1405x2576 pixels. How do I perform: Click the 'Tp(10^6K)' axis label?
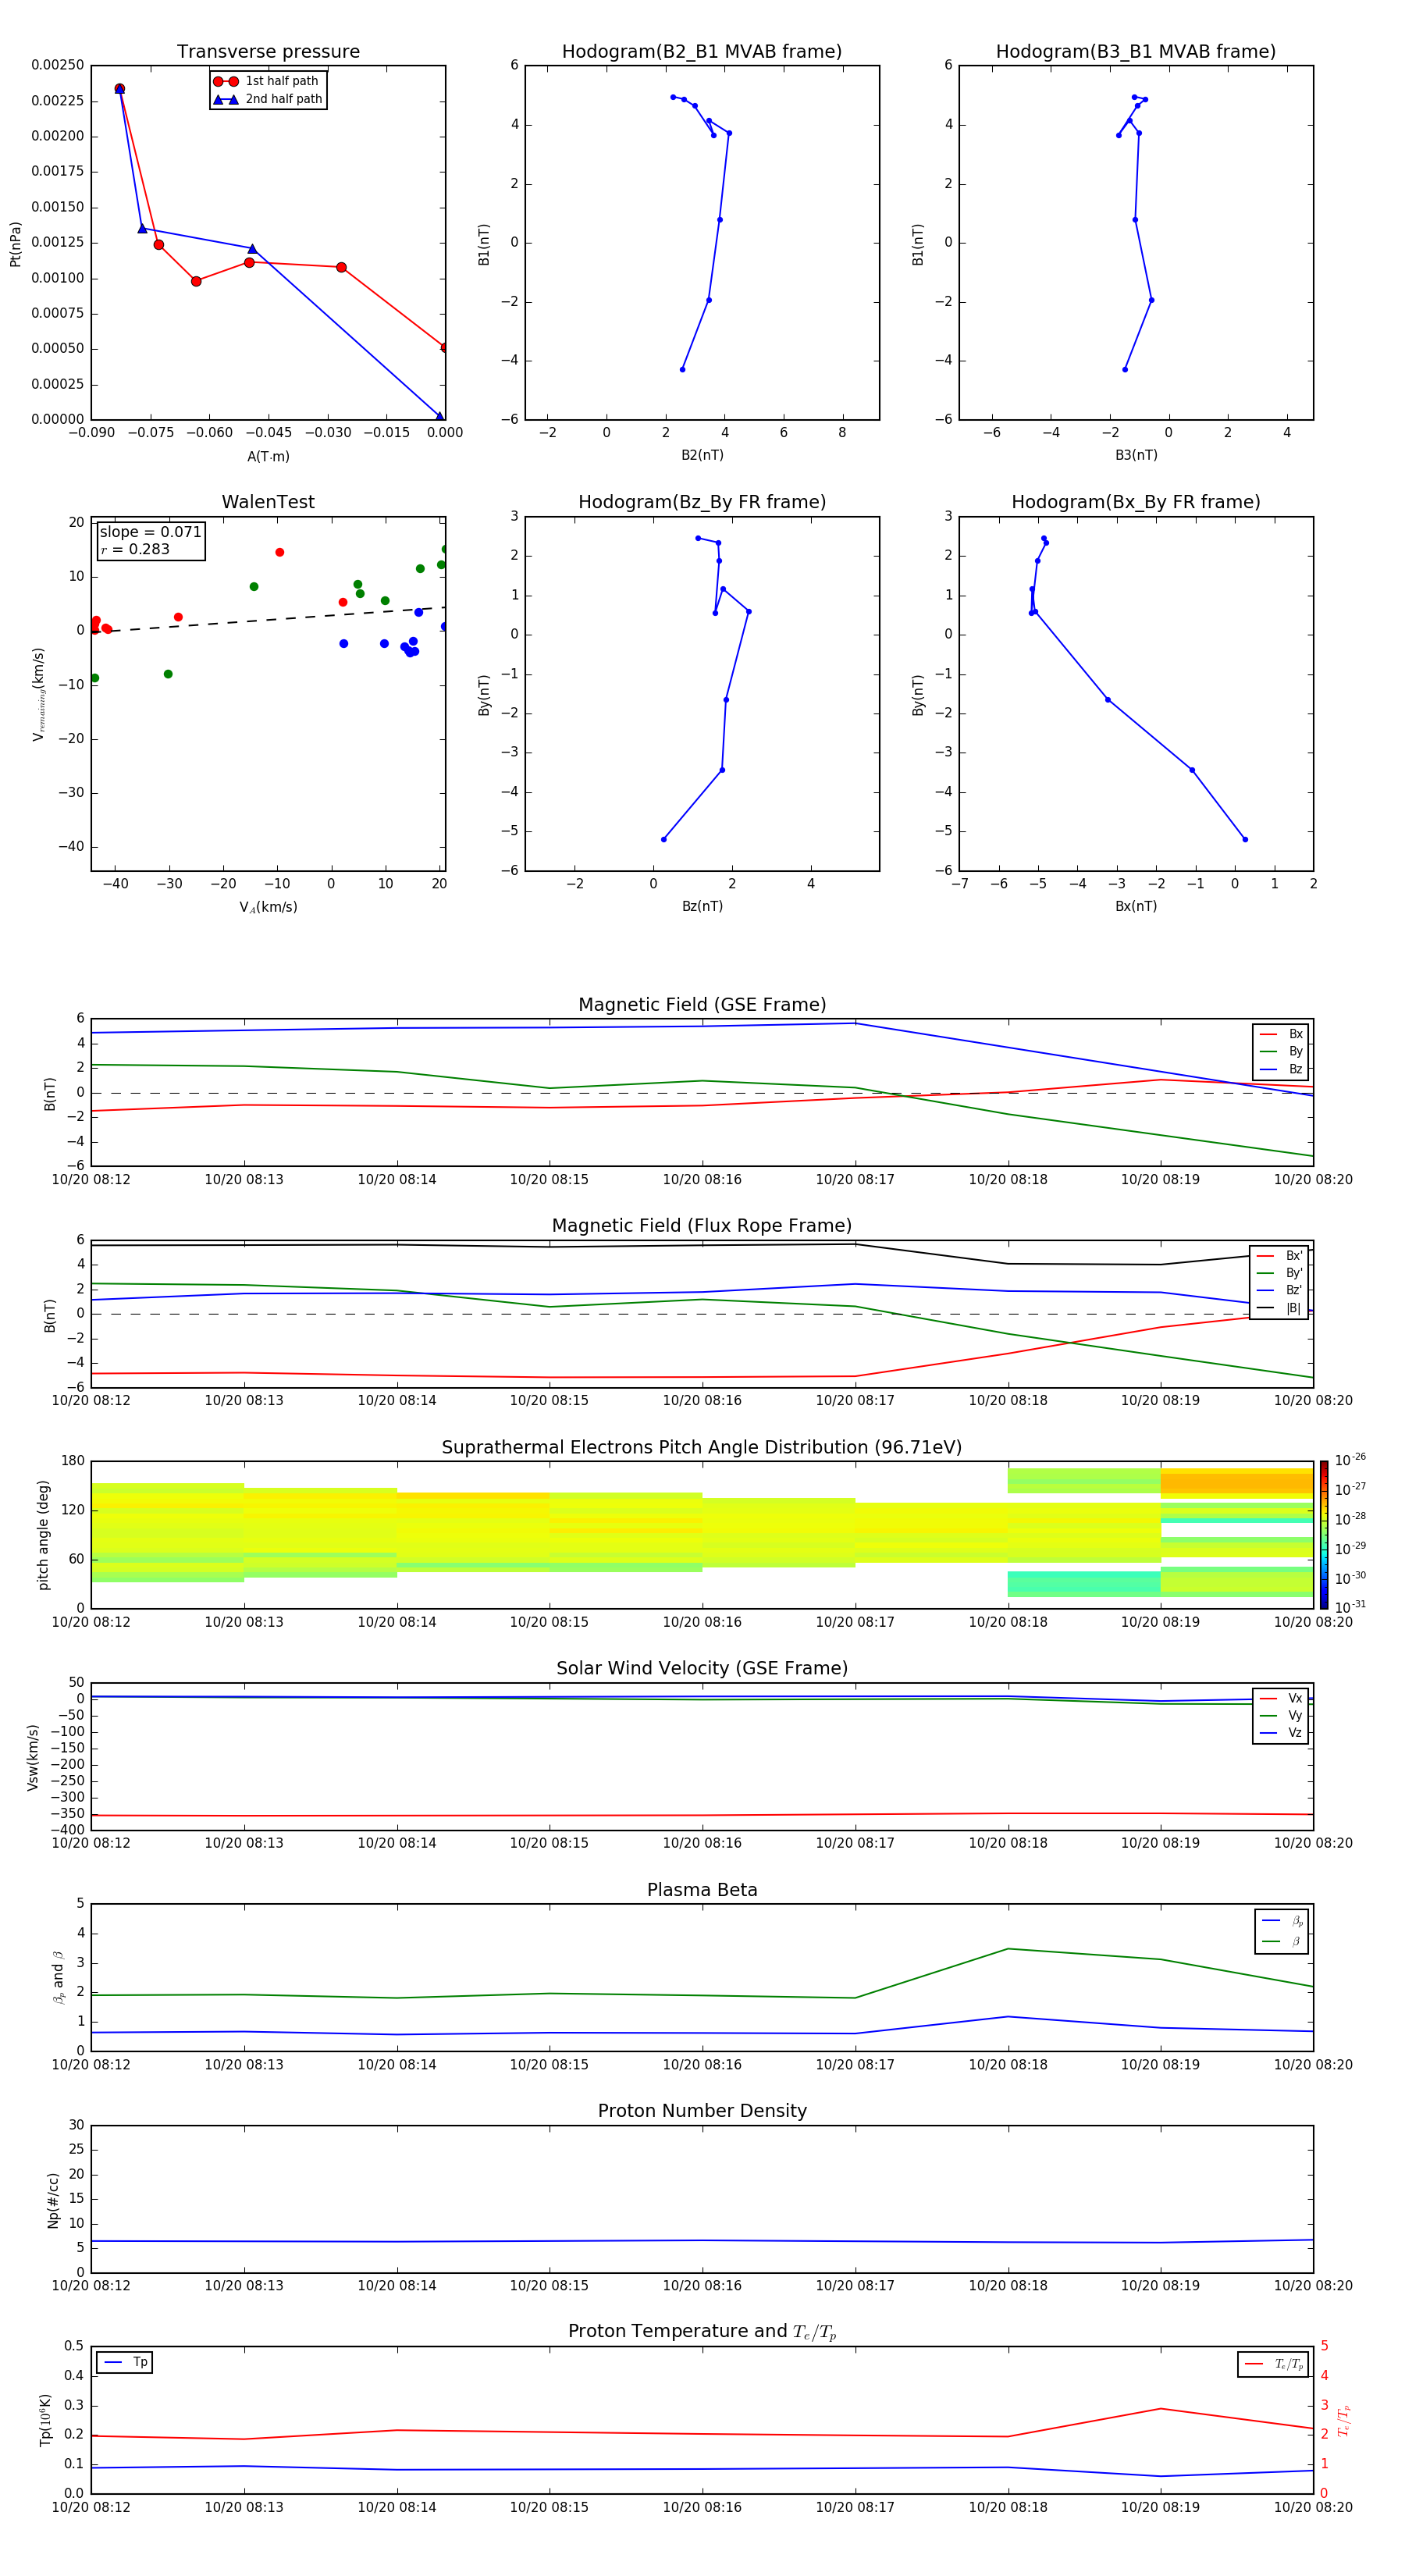pos(45,2420)
